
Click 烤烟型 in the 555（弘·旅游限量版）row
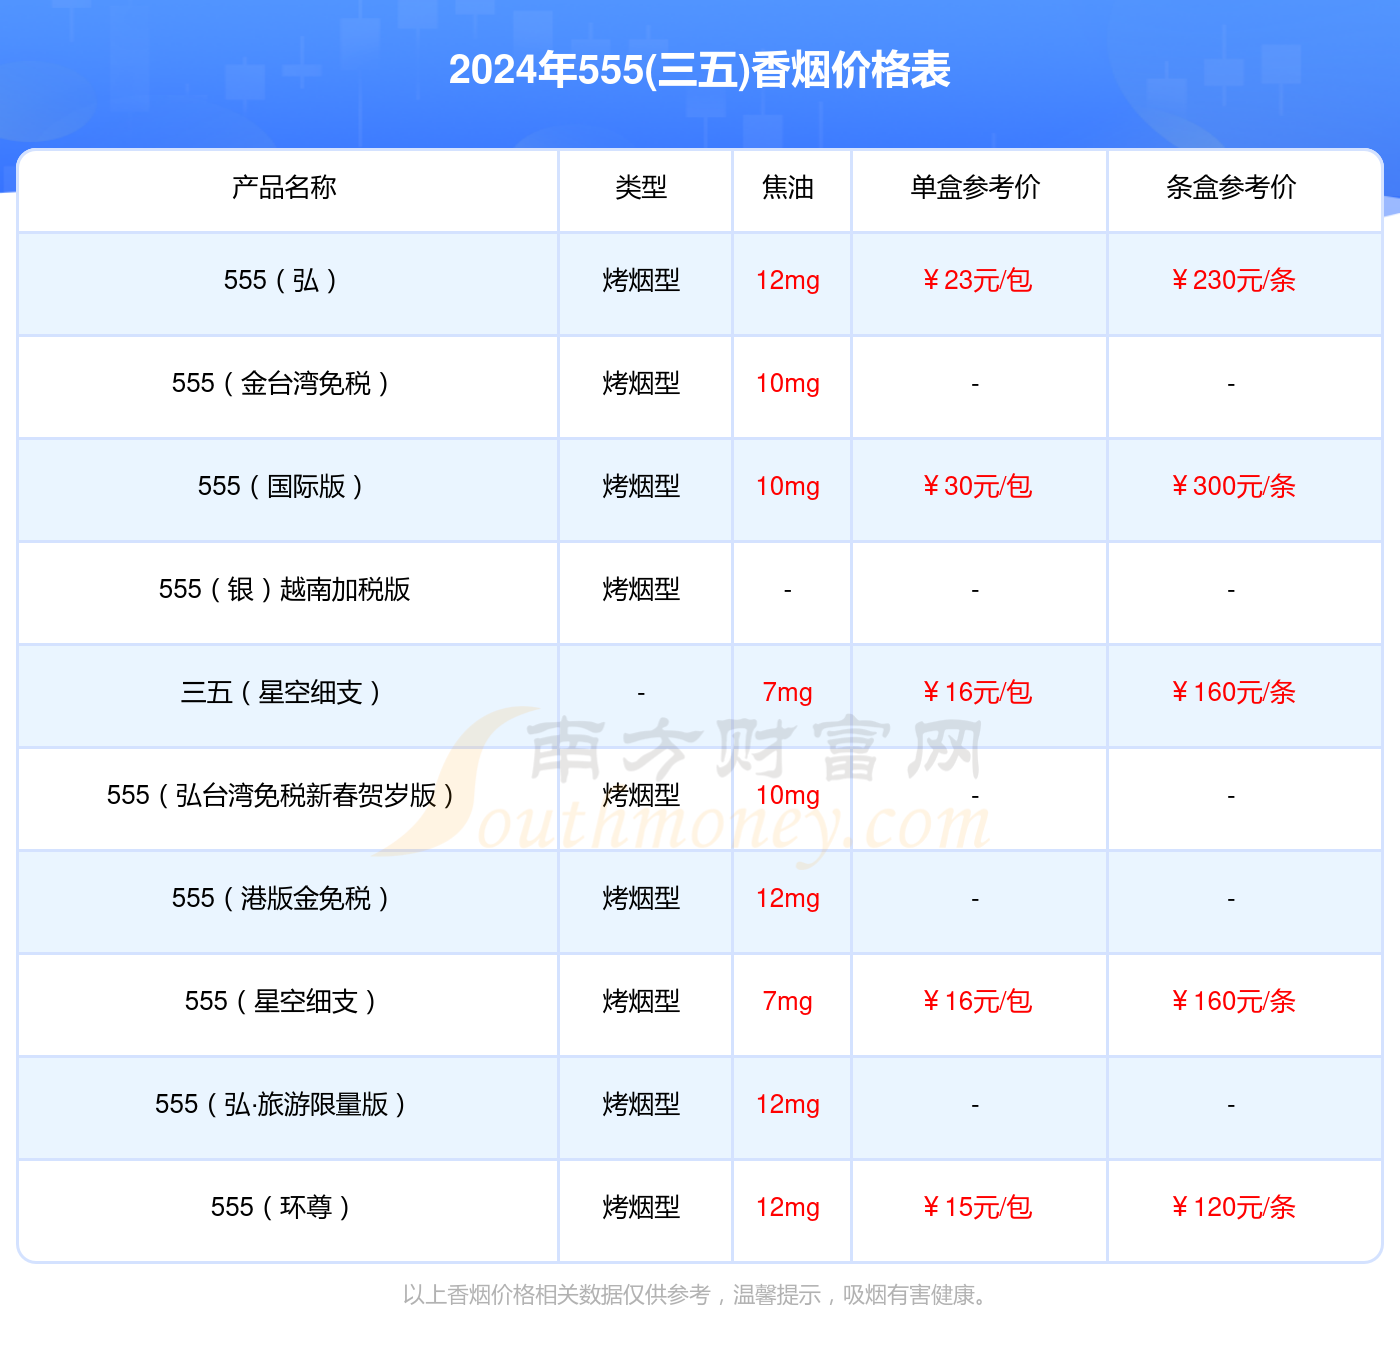click(x=641, y=1104)
